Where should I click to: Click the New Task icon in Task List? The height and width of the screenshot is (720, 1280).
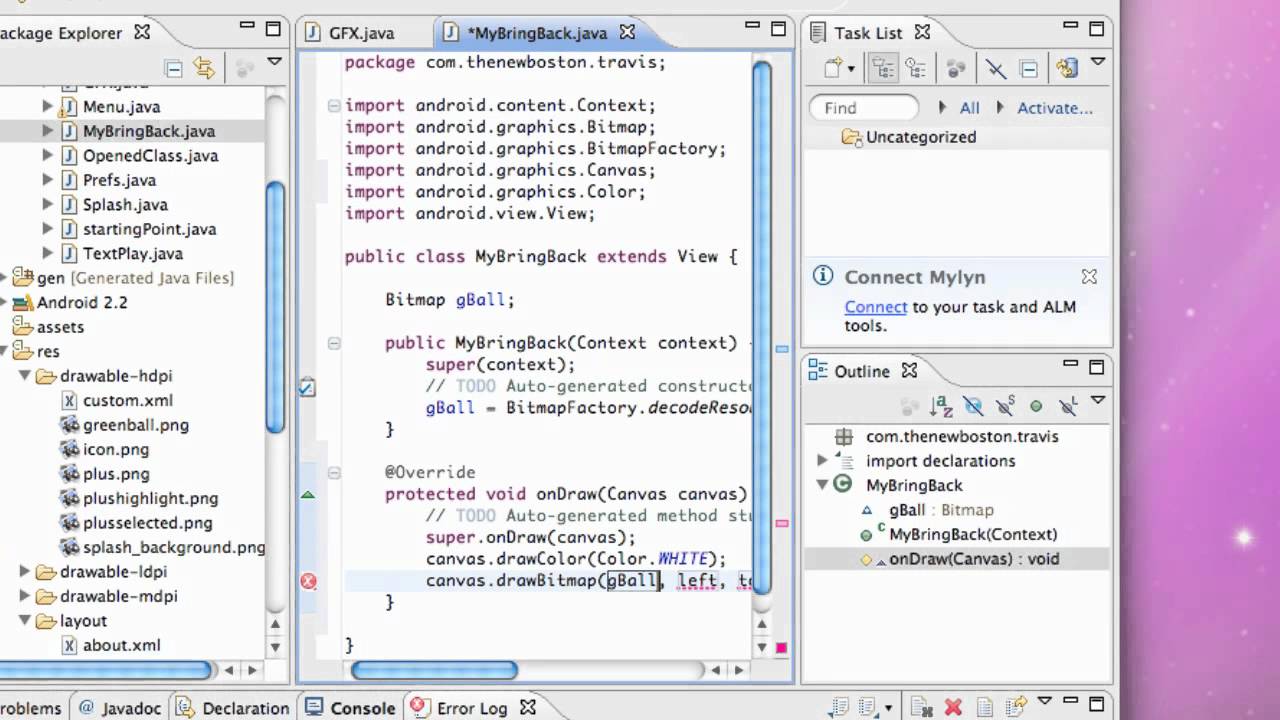click(833, 68)
